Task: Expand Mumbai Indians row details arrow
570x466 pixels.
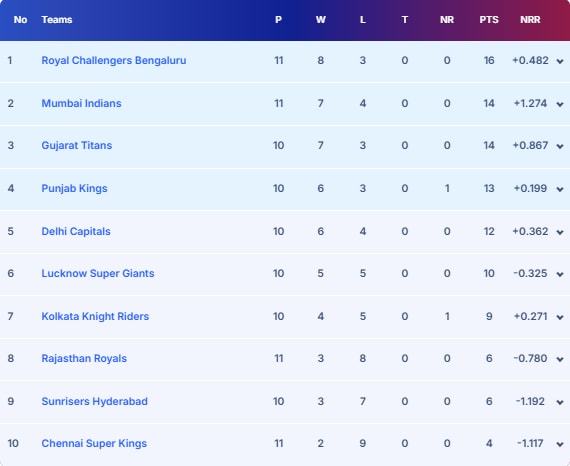Action: point(560,104)
